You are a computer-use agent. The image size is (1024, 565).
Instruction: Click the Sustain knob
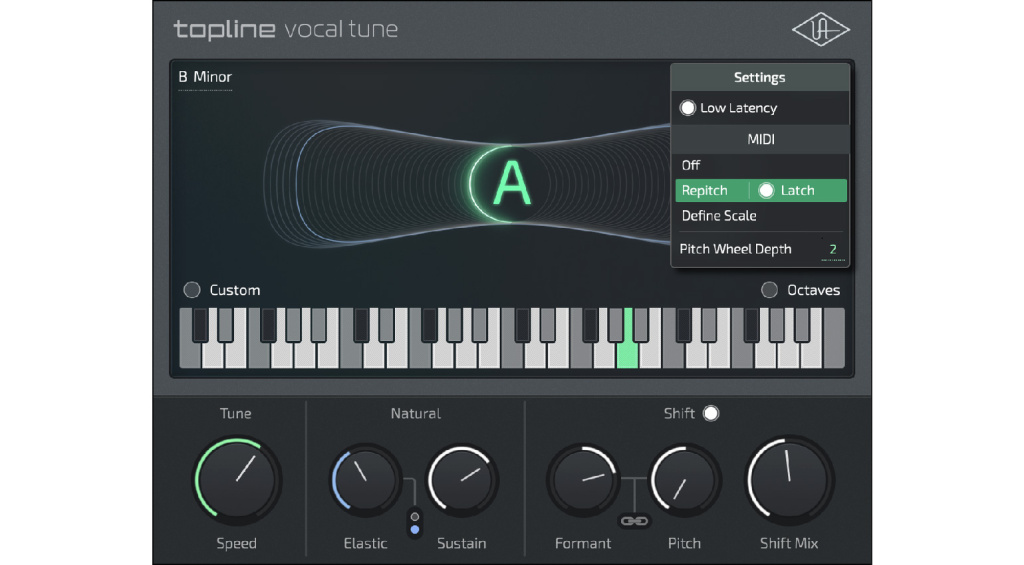coord(462,480)
